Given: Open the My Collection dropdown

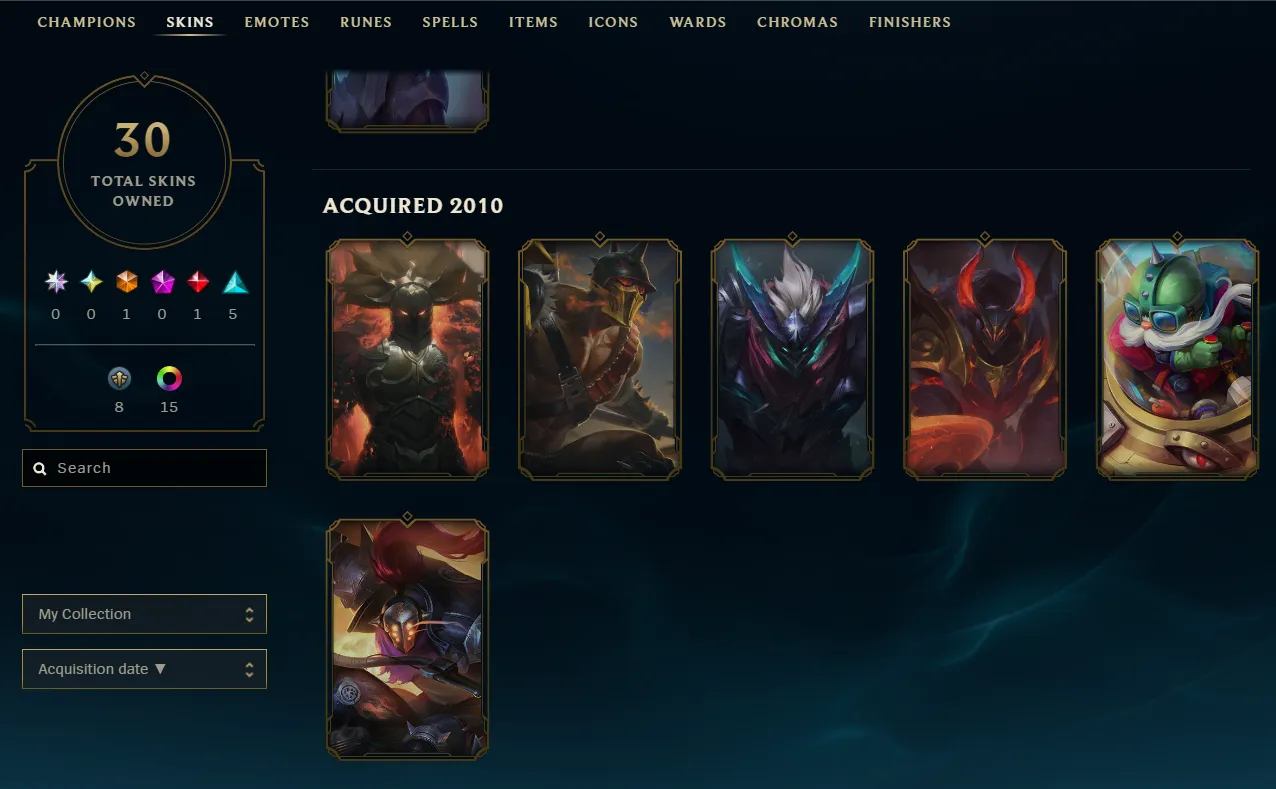Looking at the screenshot, I should 144,614.
